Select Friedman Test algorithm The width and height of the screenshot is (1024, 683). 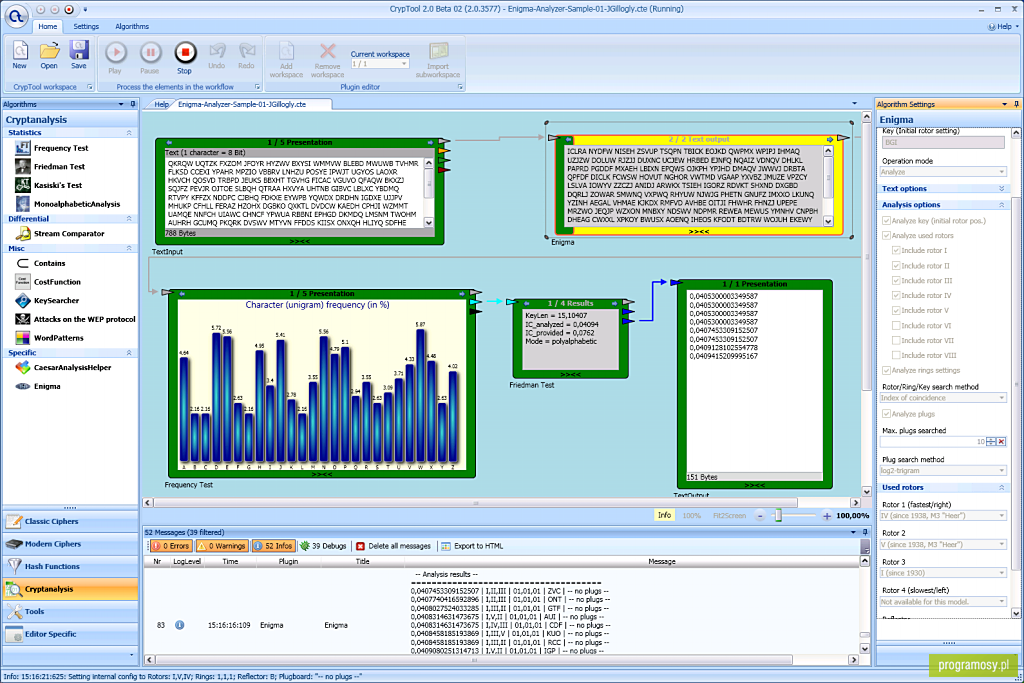[x=59, y=167]
